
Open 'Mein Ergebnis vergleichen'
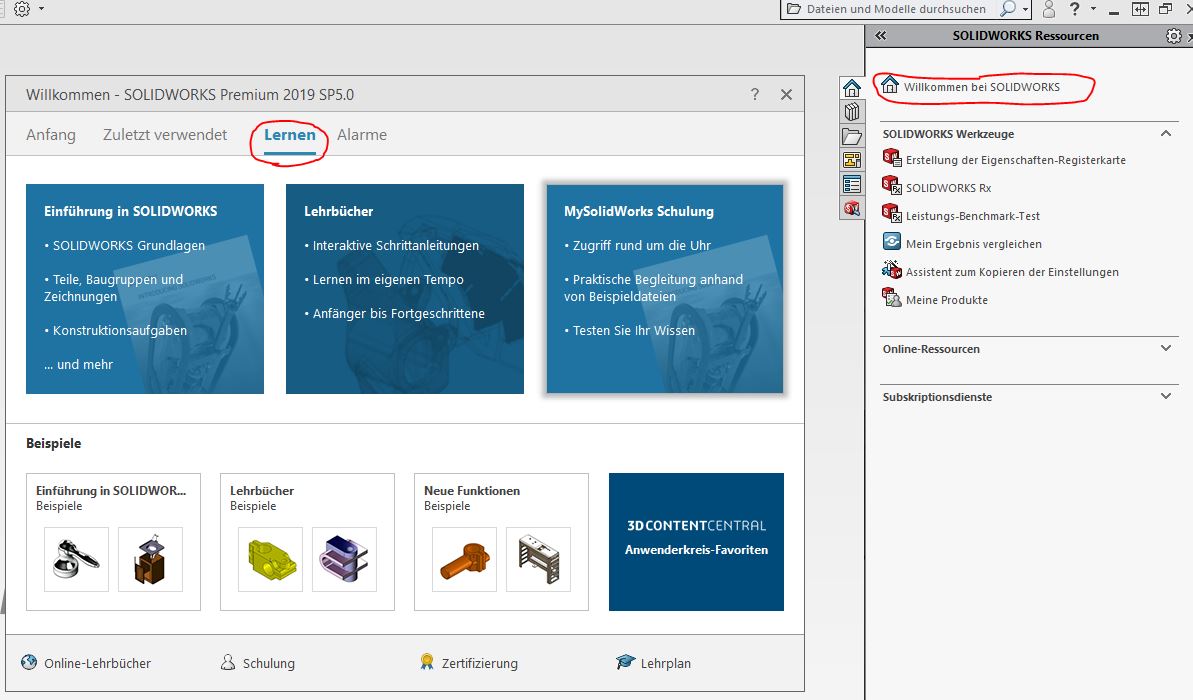coord(973,244)
